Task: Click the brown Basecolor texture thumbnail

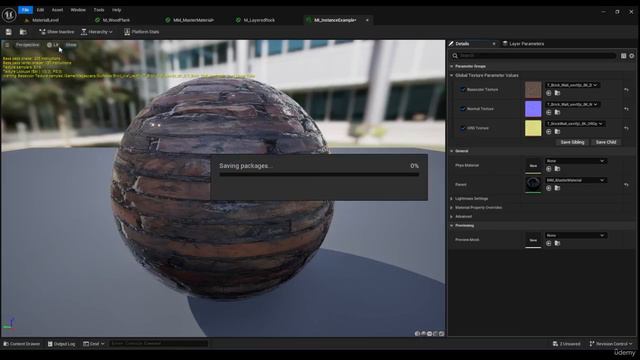Action: pyautogui.click(x=533, y=89)
